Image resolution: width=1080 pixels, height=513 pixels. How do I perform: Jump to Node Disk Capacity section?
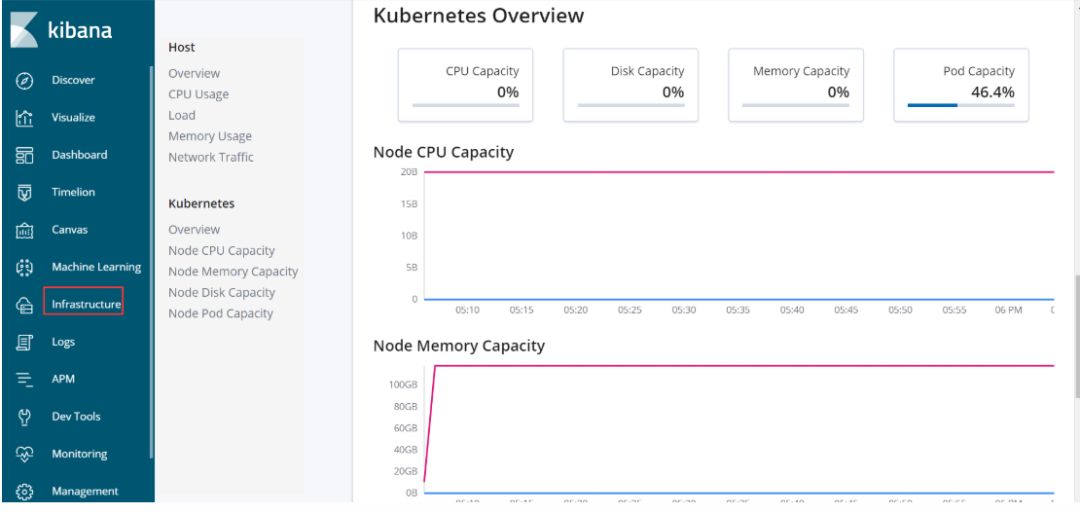tap(222, 293)
